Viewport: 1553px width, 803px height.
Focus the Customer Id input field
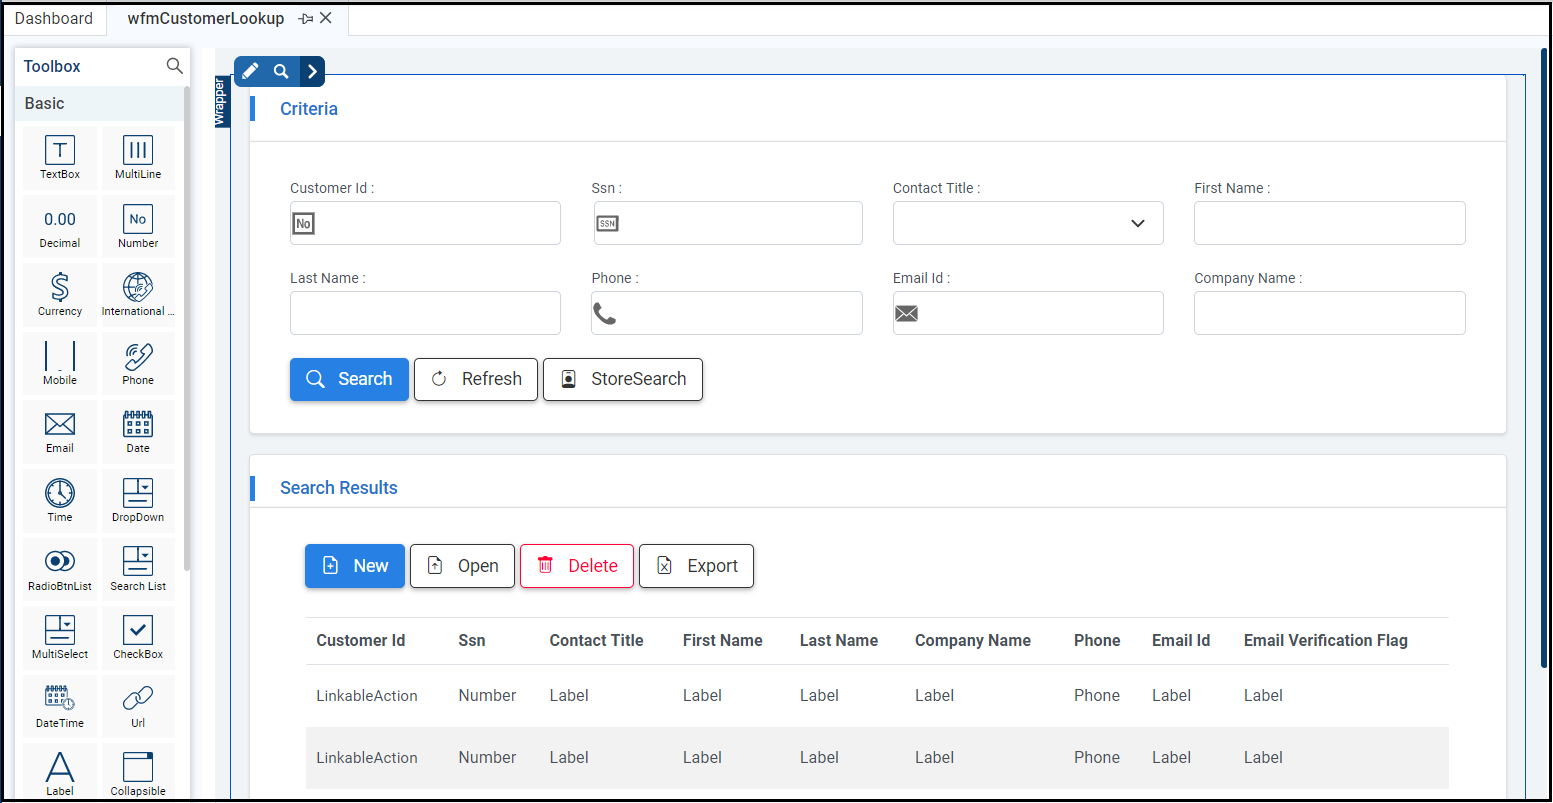click(x=425, y=223)
